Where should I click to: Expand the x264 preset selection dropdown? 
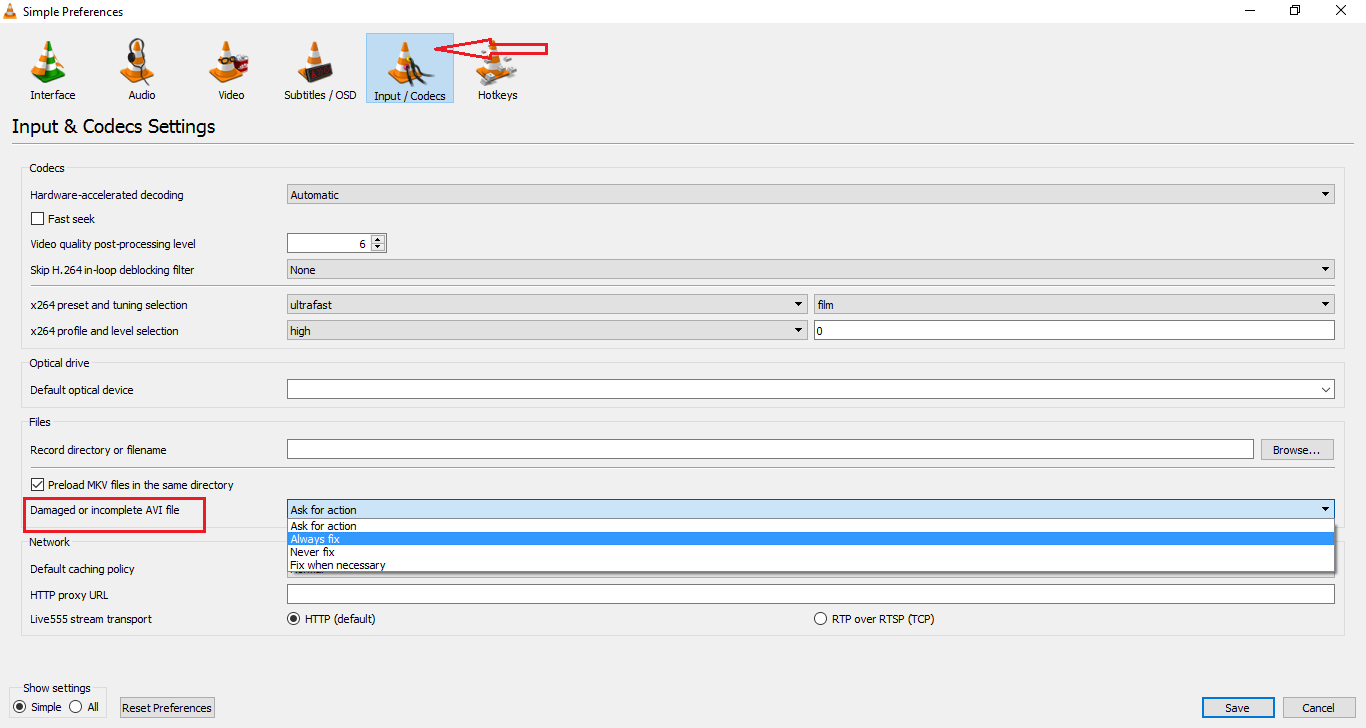coord(798,304)
